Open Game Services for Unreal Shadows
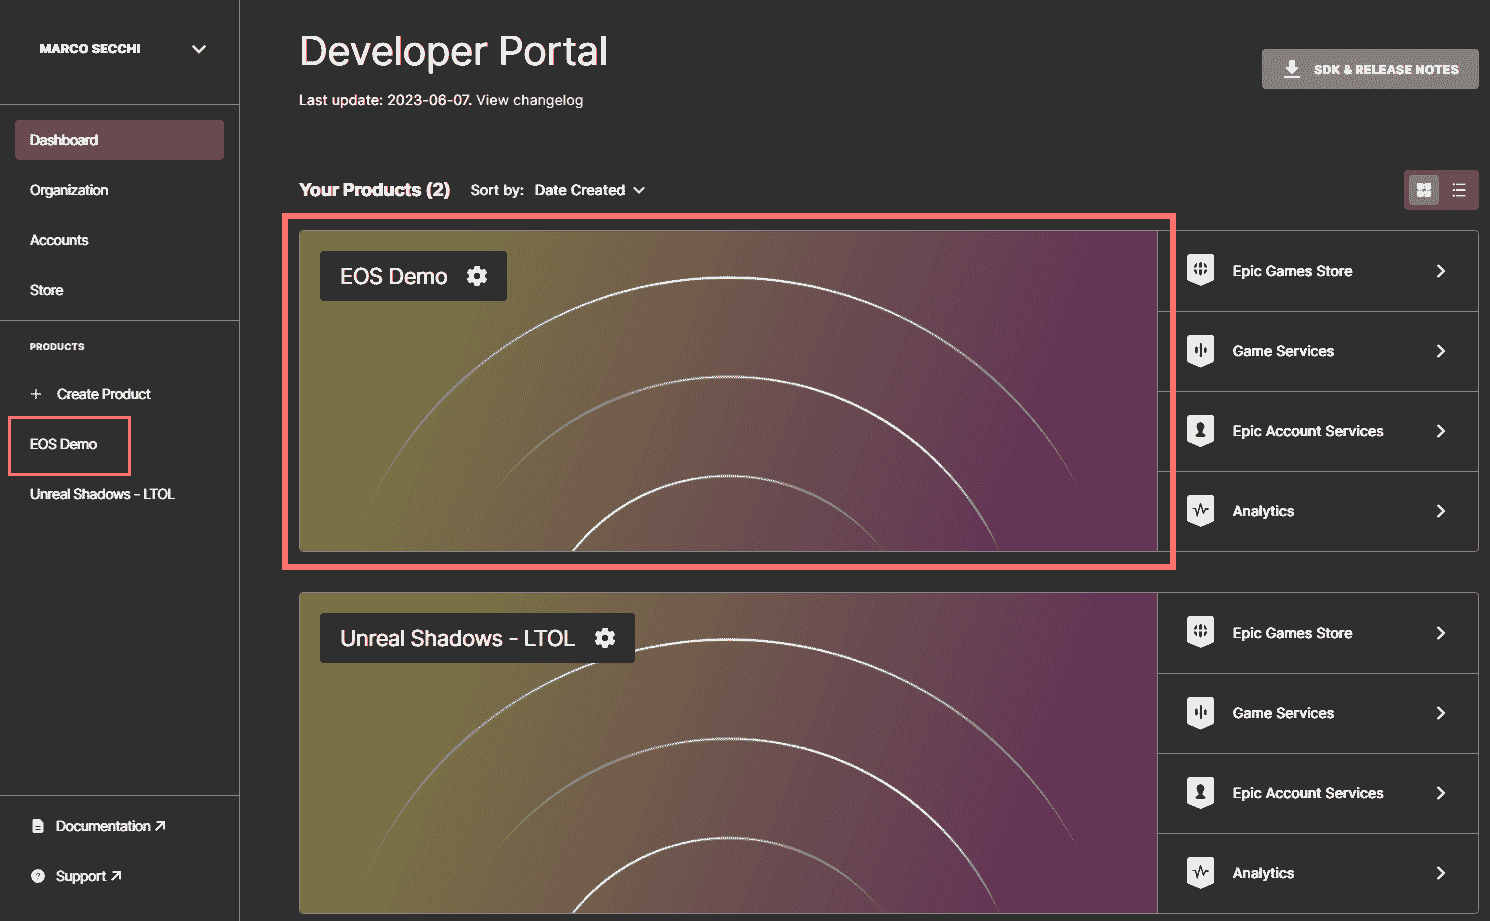The height and width of the screenshot is (921, 1490). (x=1318, y=713)
